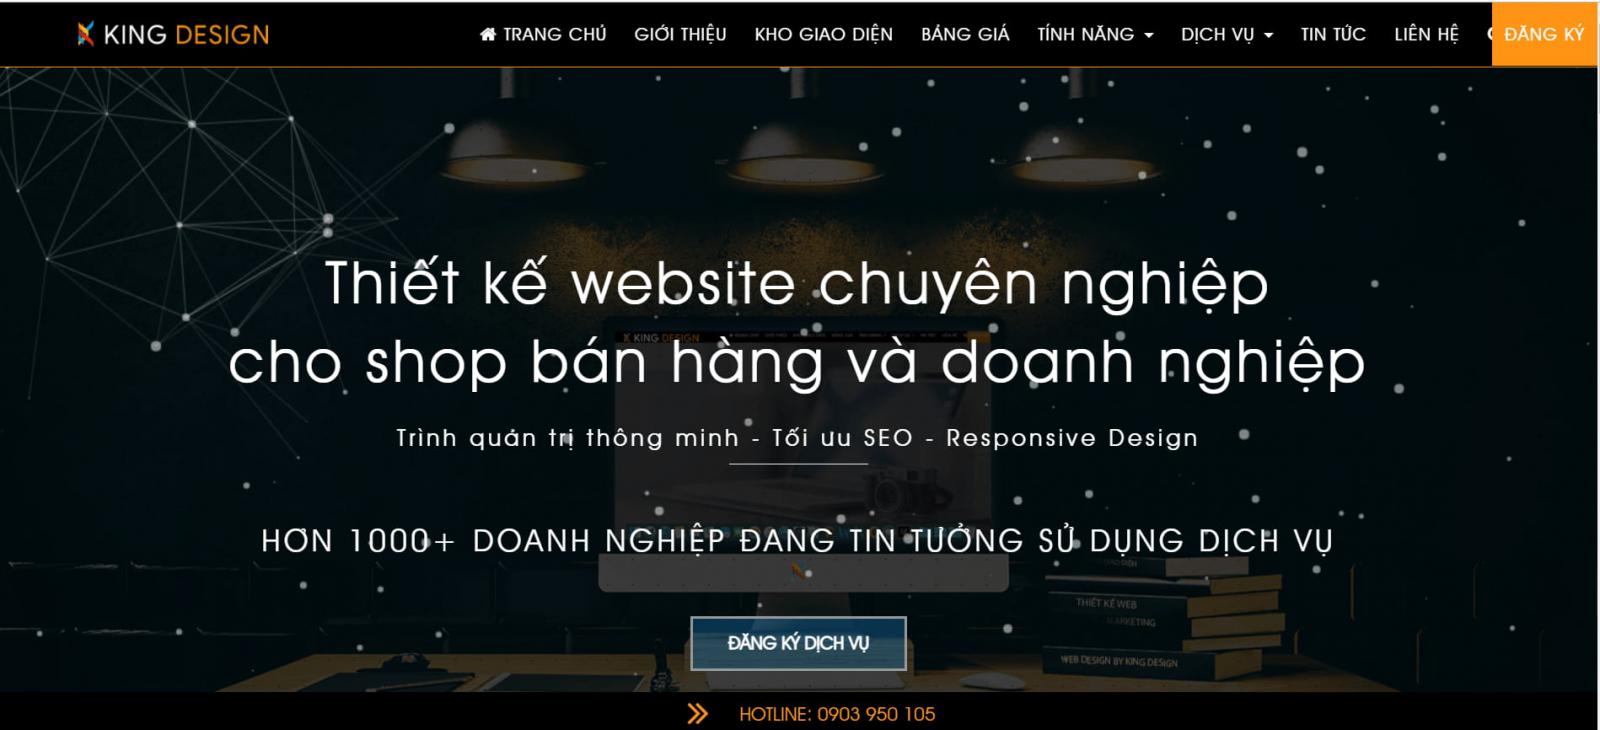This screenshot has width=1600, height=730.
Task: Open the Liên Hệ page
Action: 1426,34
